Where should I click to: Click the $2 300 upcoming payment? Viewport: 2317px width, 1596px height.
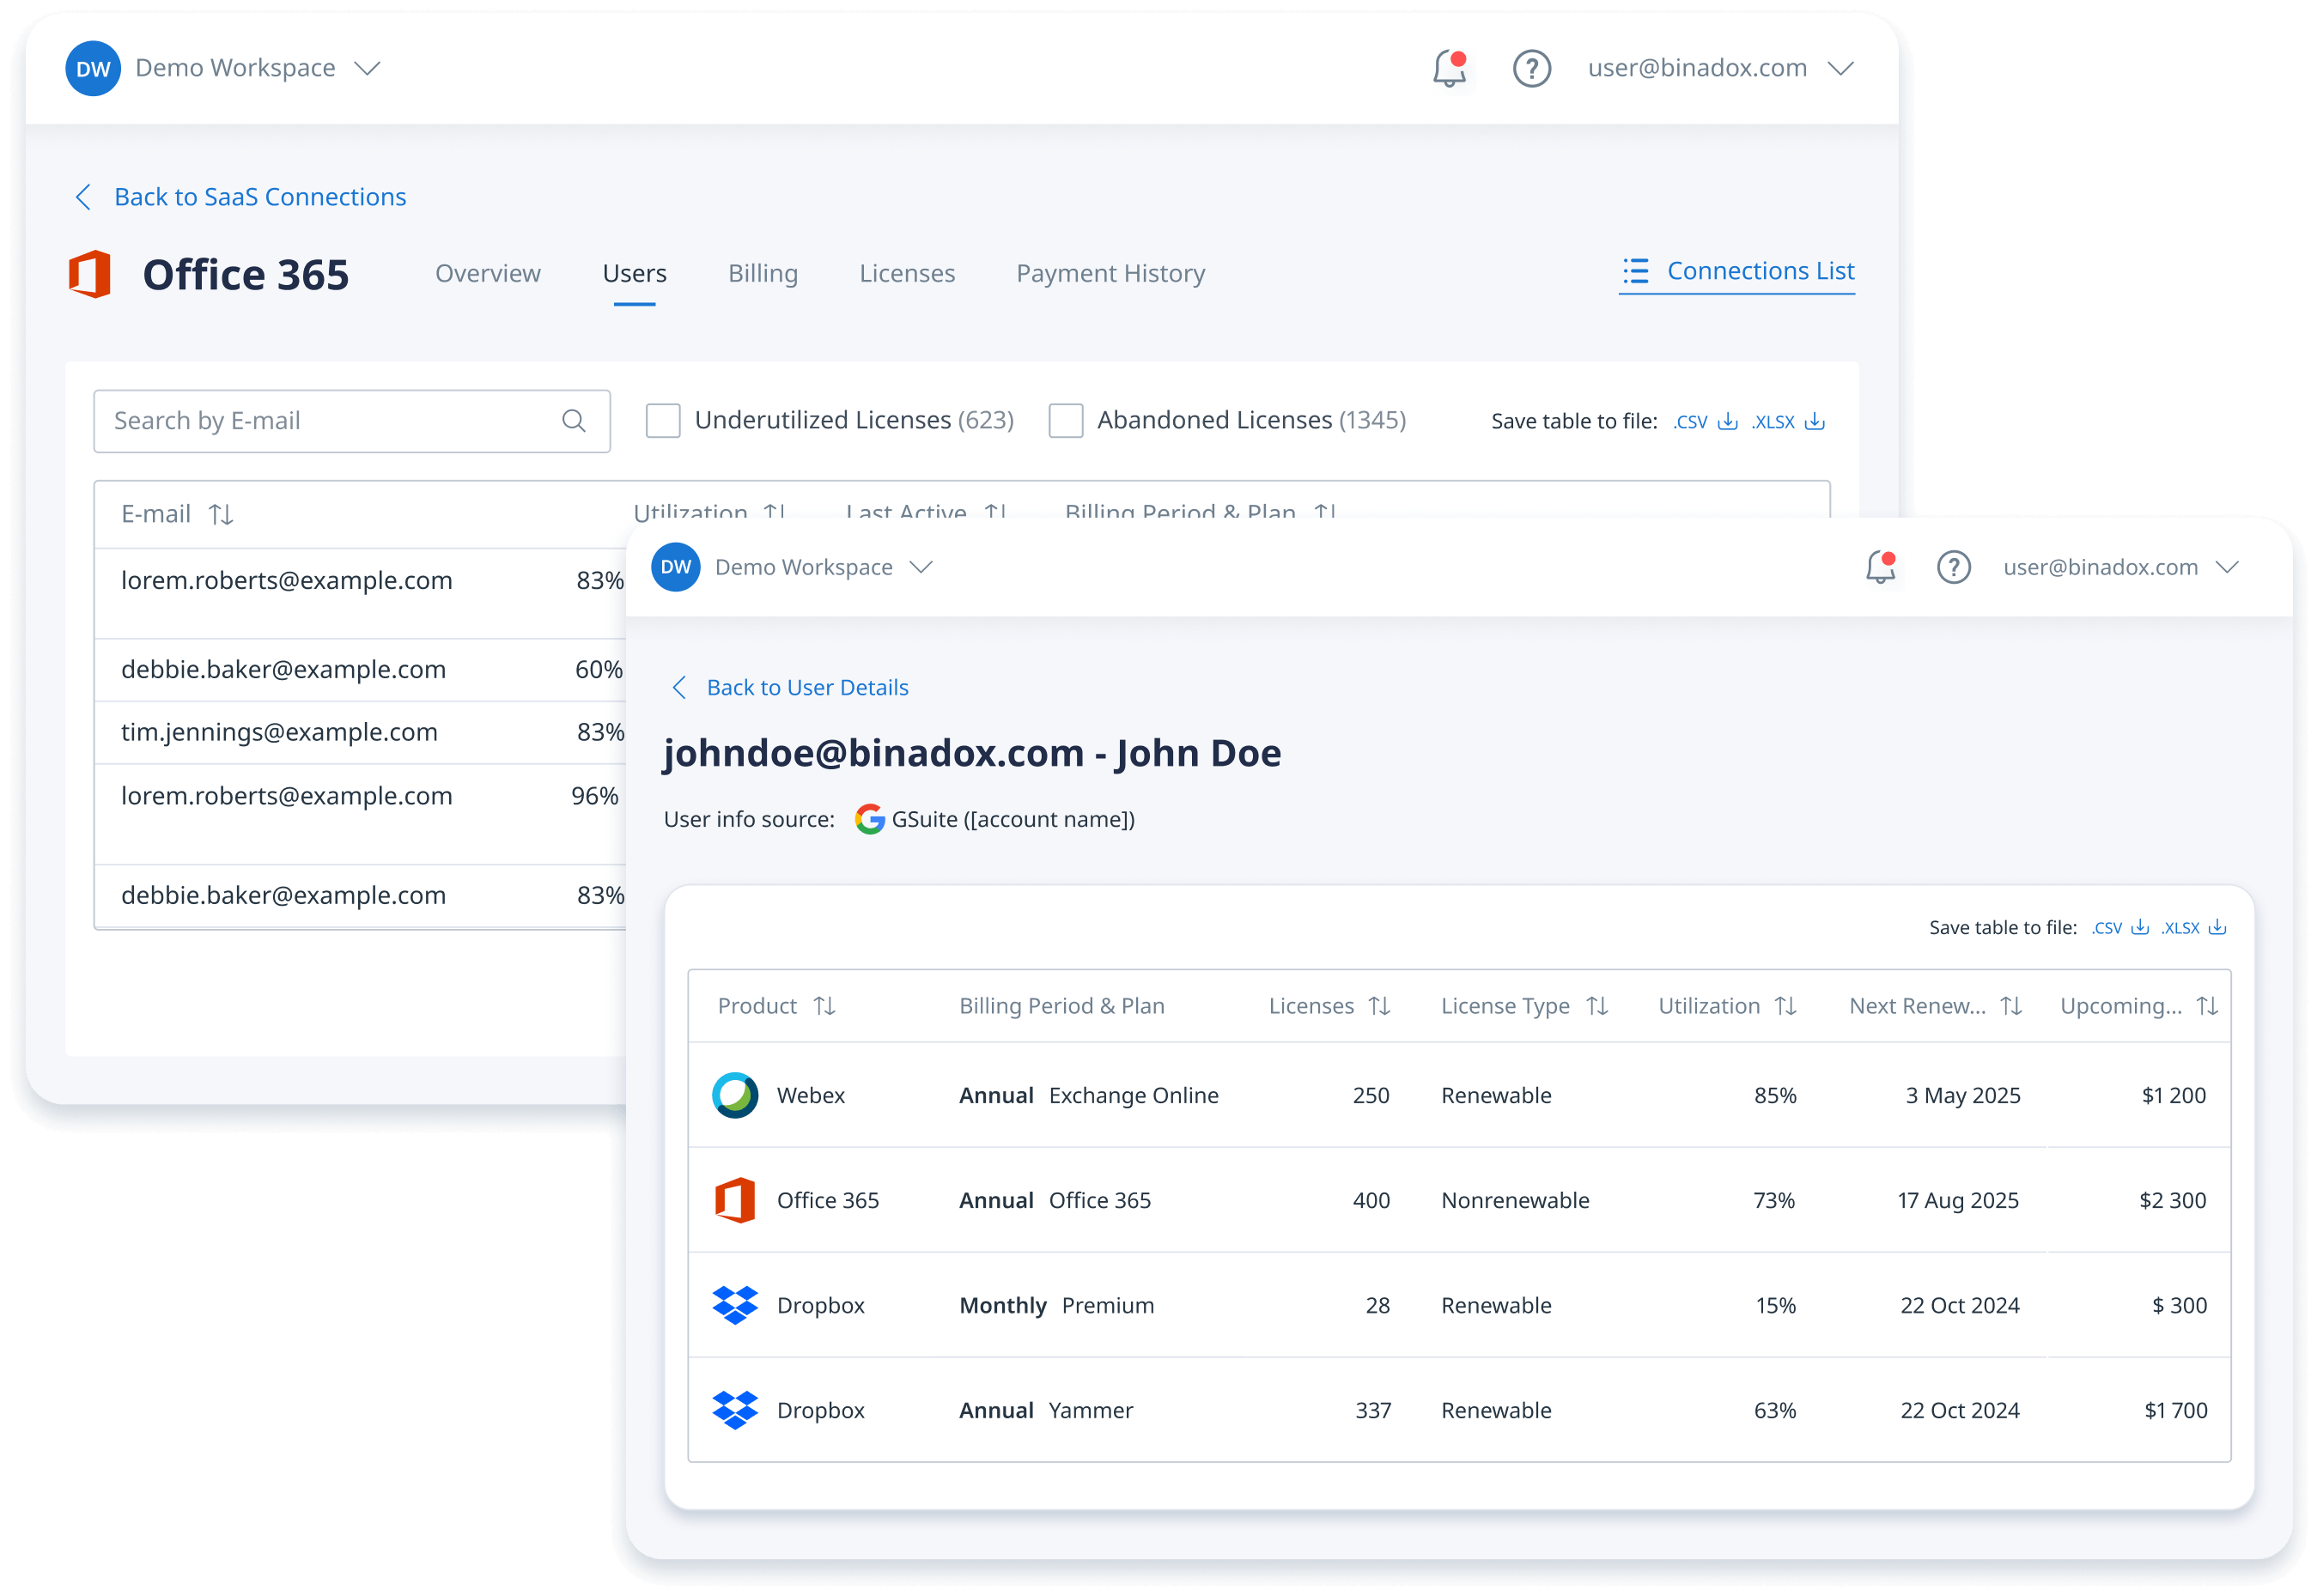(x=2171, y=1200)
